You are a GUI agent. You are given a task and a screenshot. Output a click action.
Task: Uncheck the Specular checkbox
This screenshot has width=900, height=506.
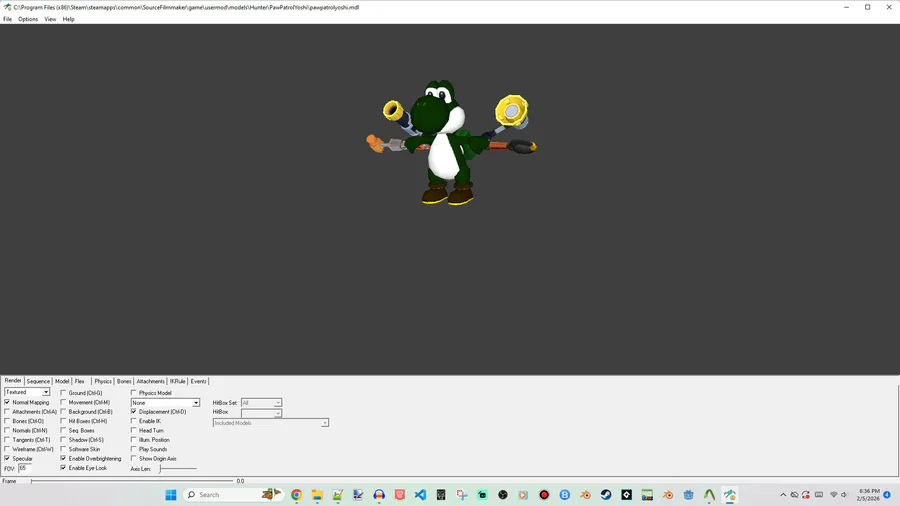[7, 459]
